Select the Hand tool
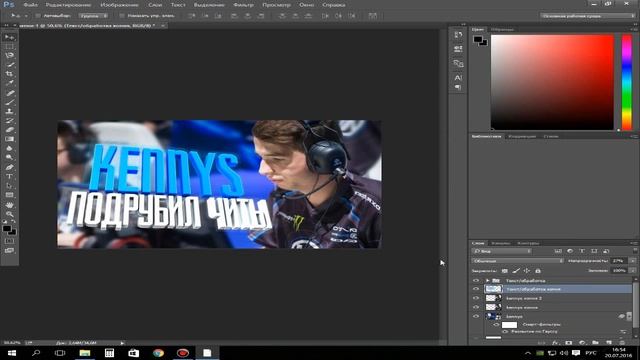 9,205
